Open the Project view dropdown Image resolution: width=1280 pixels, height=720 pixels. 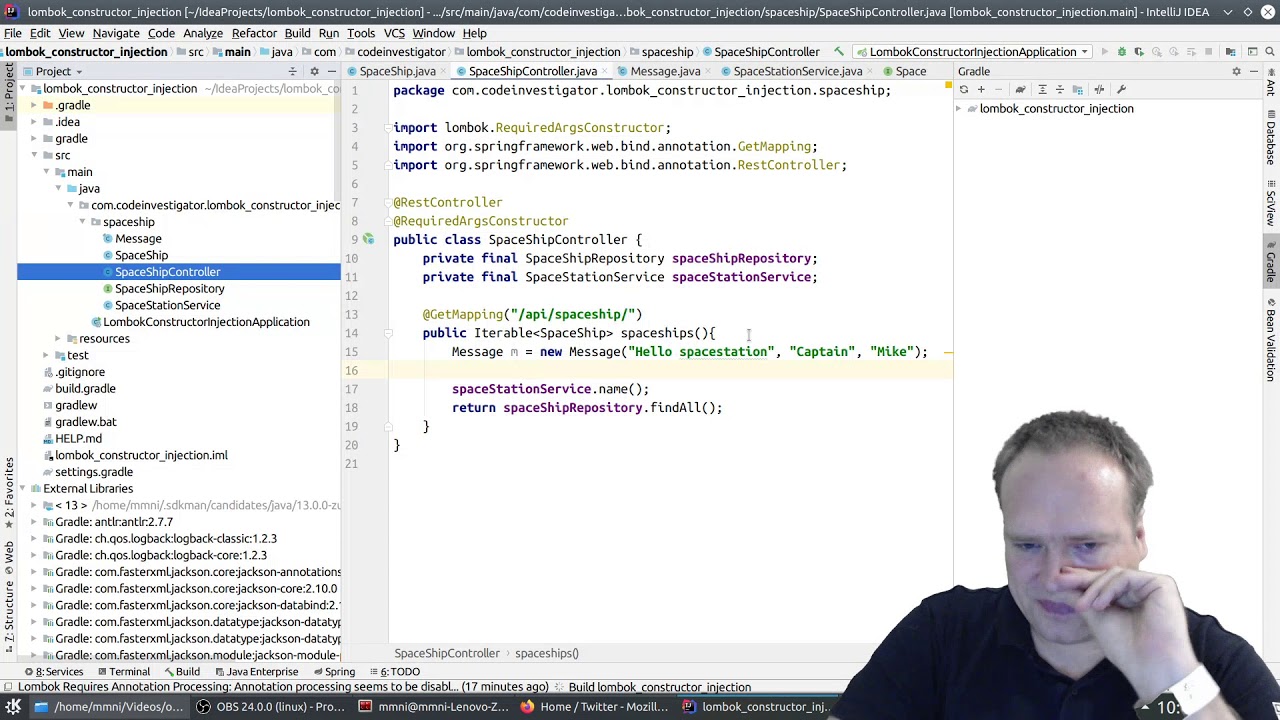pos(59,72)
